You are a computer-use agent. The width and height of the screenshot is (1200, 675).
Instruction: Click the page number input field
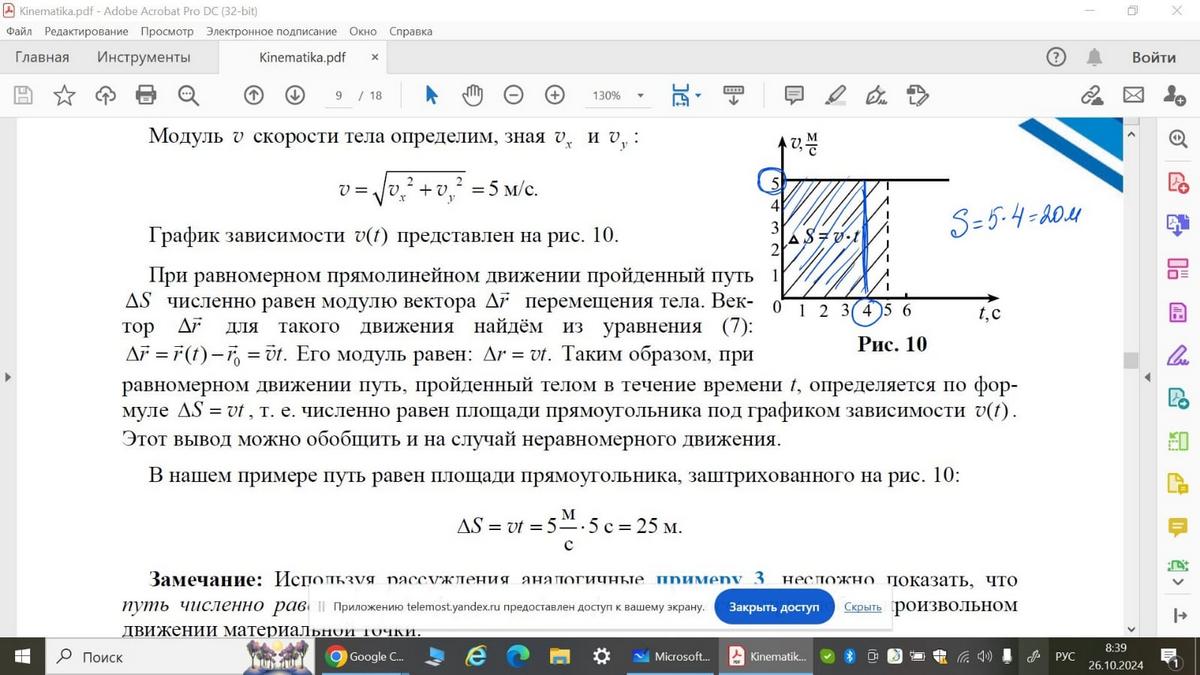click(x=339, y=95)
